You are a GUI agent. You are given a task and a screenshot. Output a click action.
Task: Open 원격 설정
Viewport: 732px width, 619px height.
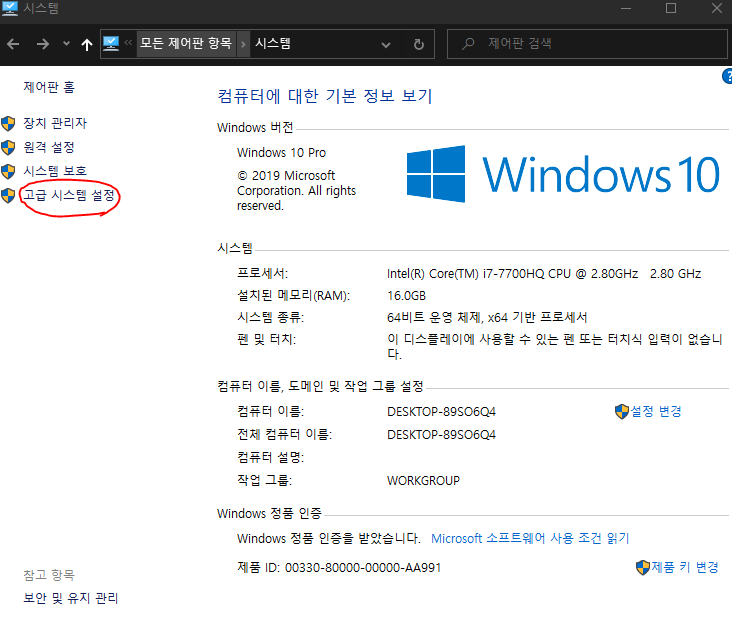49,148
